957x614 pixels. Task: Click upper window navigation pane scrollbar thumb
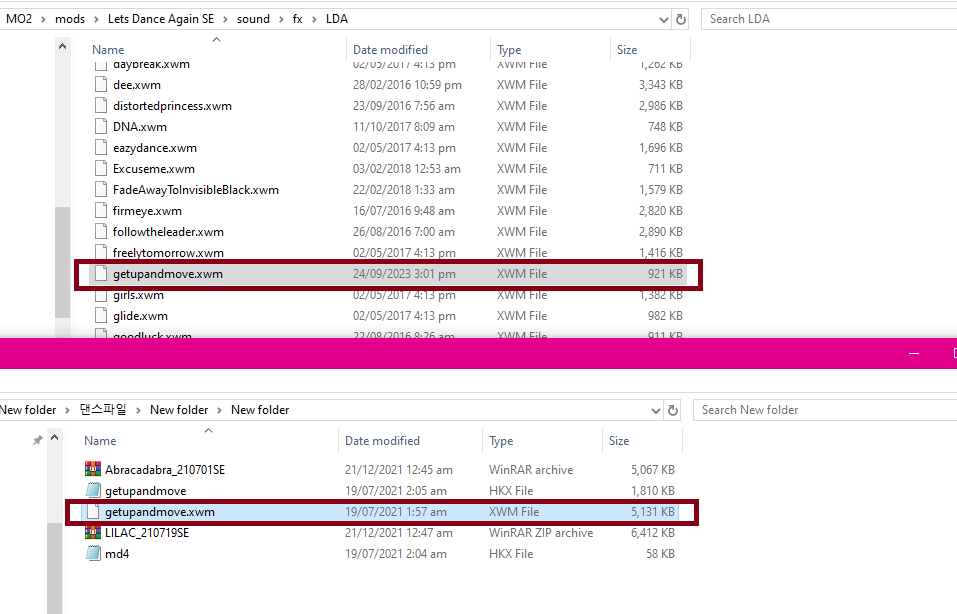[x=62, y=262]
